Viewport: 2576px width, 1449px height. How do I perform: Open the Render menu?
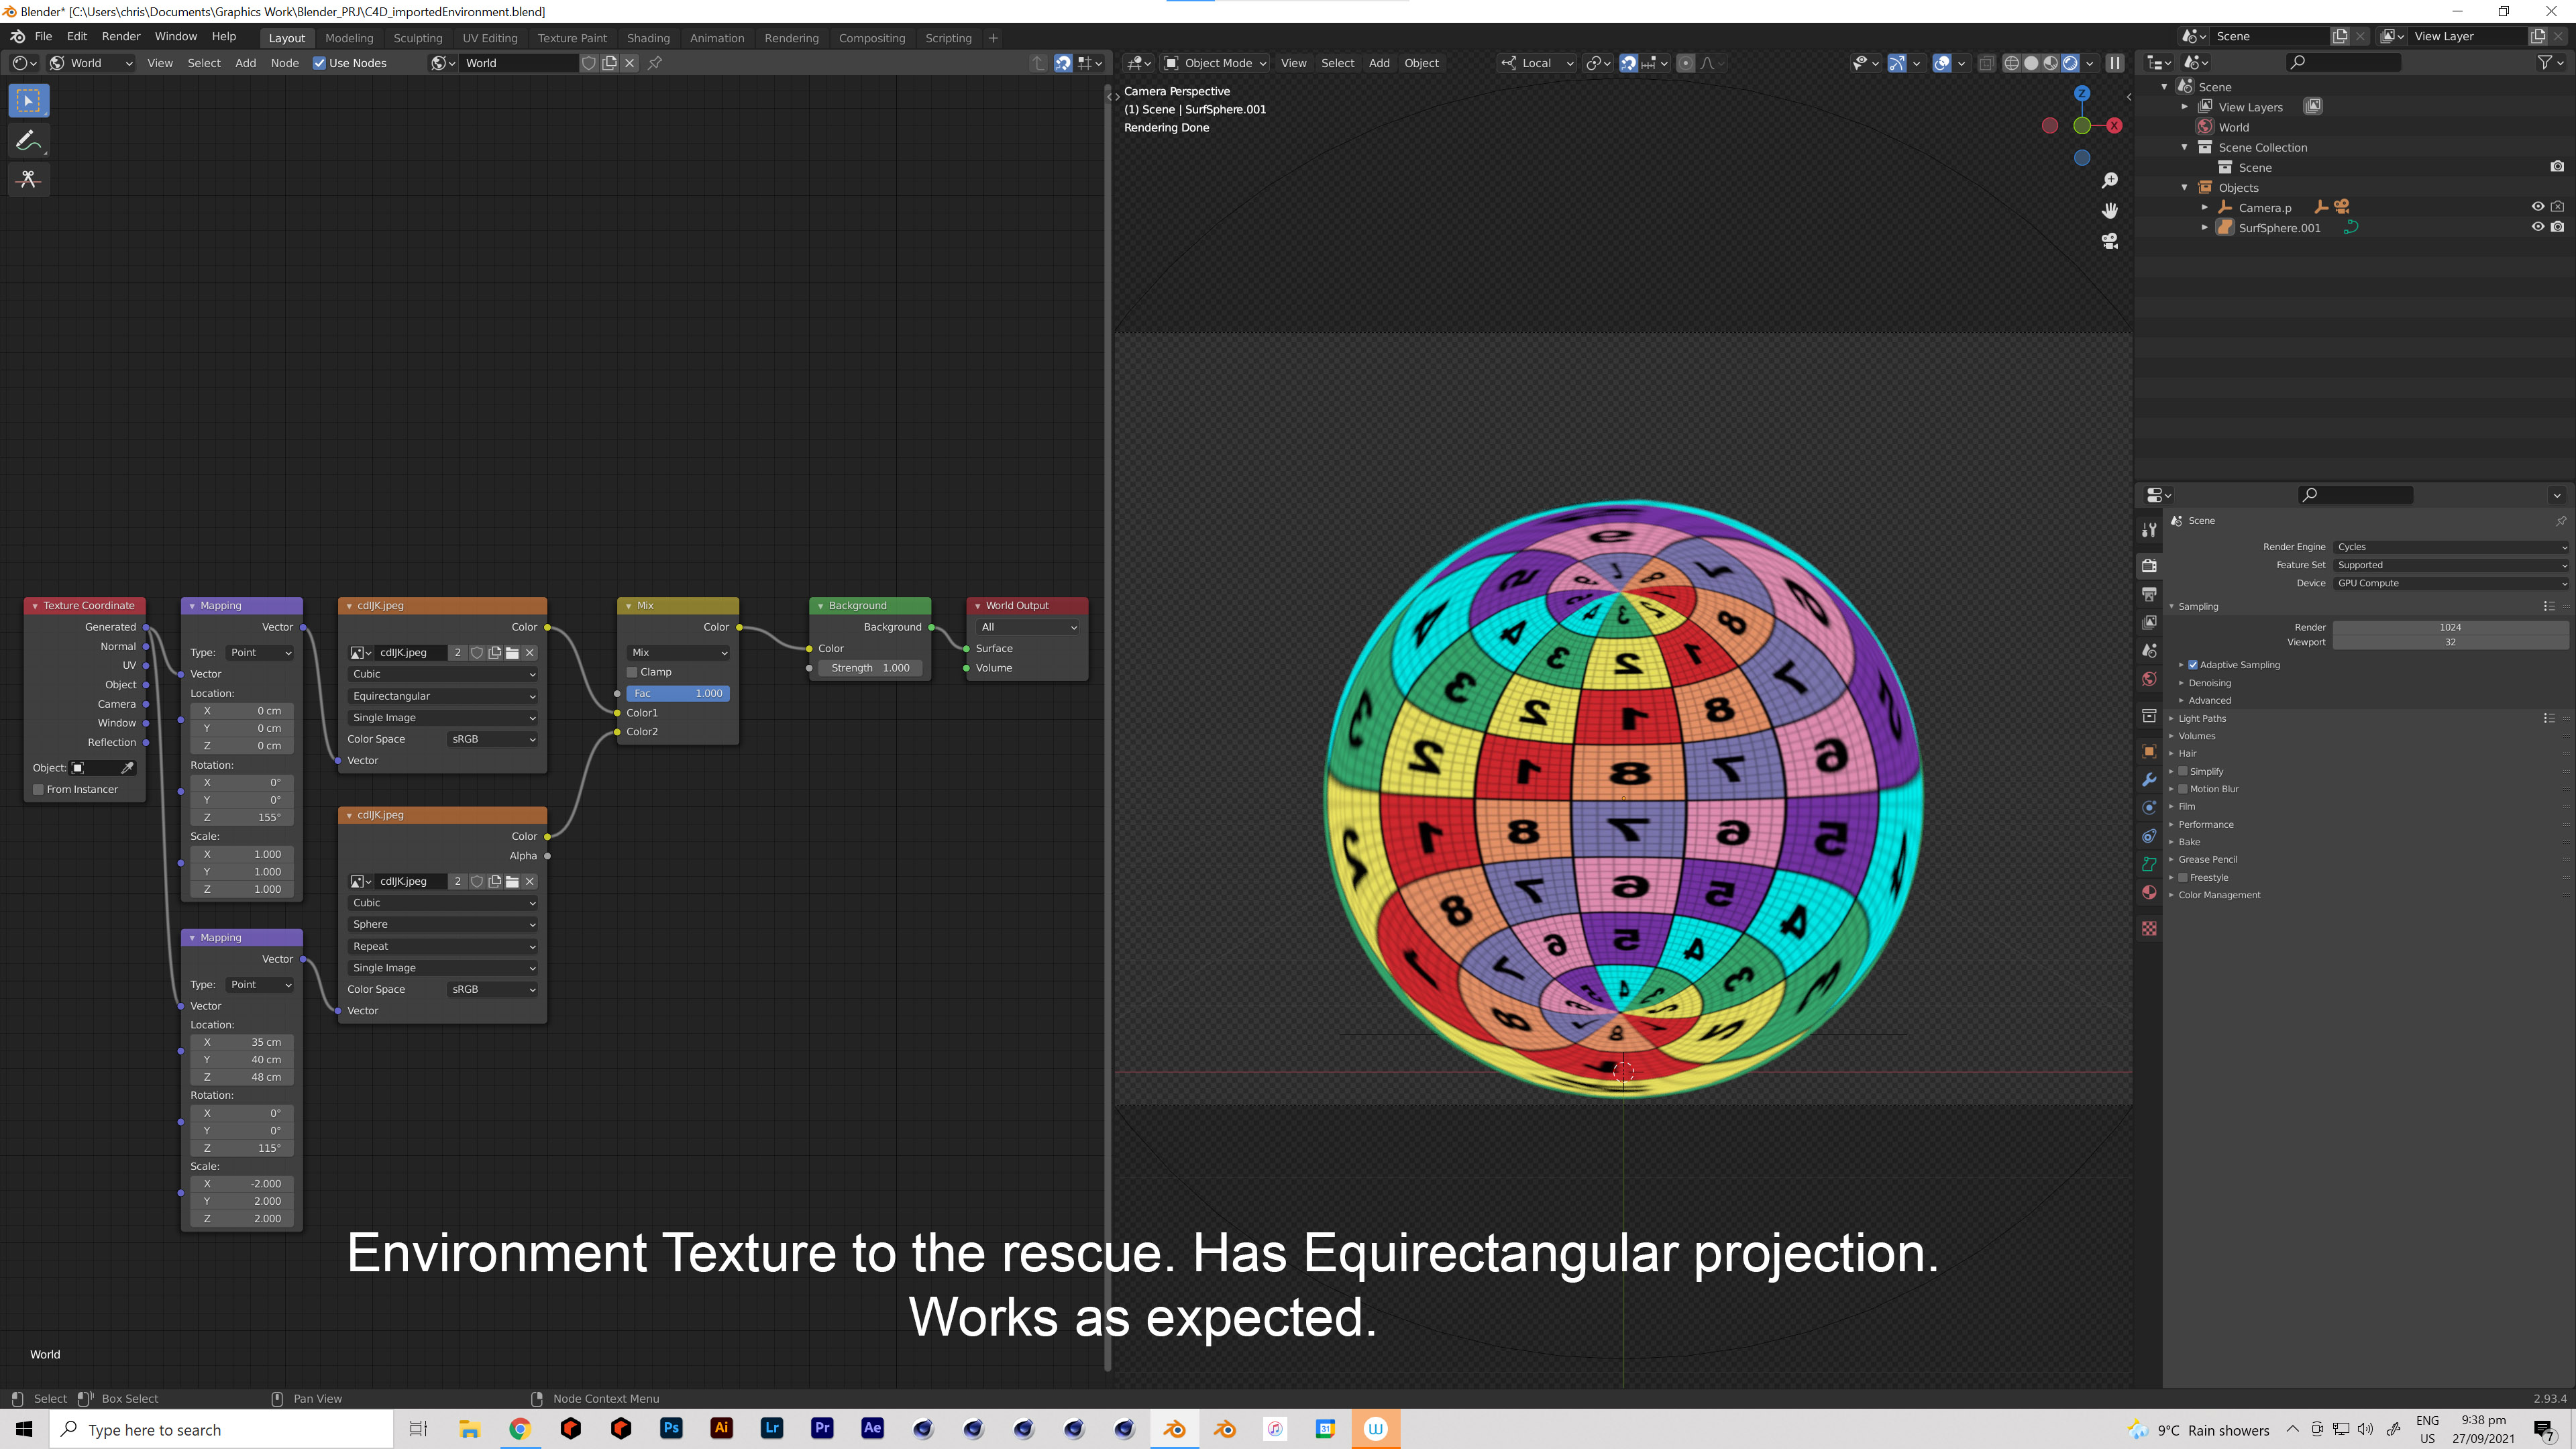[x=121, y=36]
